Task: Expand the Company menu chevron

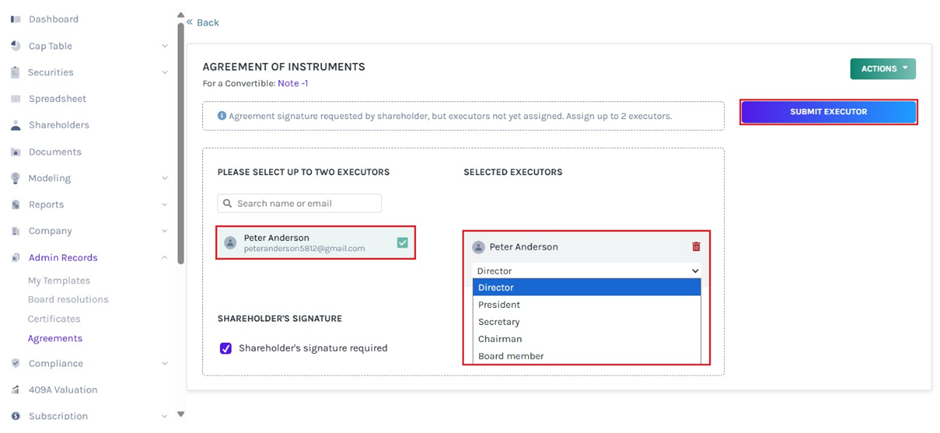Action: 165,231
